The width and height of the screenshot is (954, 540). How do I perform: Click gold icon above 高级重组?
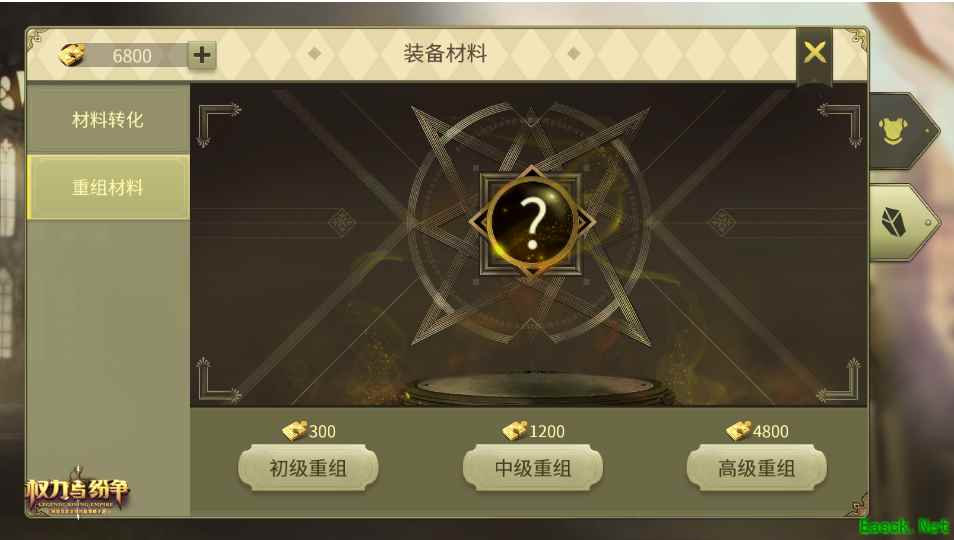pos(738,431)
